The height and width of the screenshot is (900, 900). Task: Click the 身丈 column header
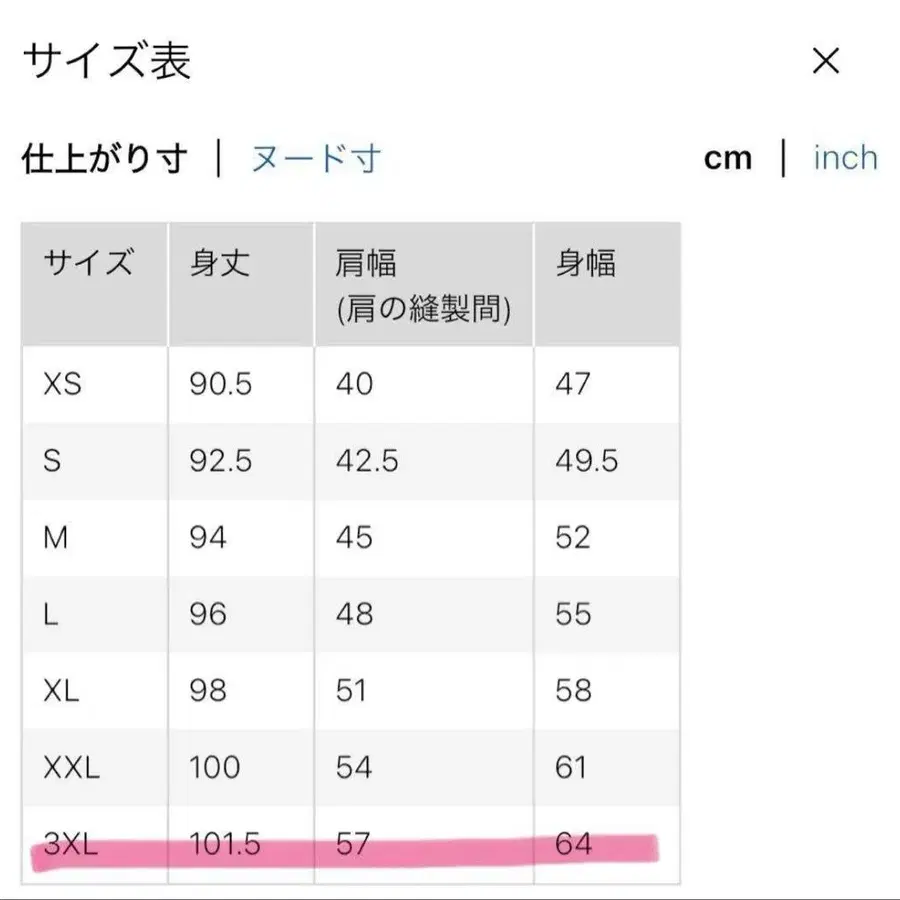pyautogui.click(x=221, y=263)
